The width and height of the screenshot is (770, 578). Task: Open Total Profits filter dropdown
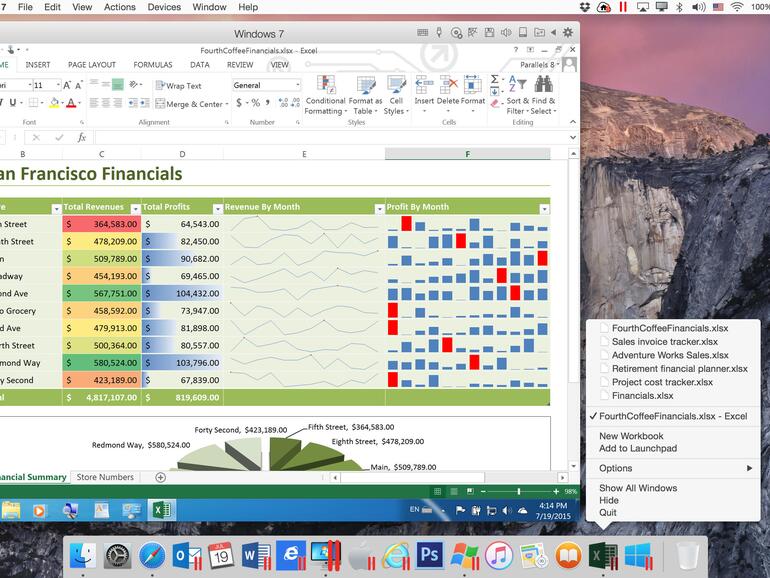click(218, 209)
